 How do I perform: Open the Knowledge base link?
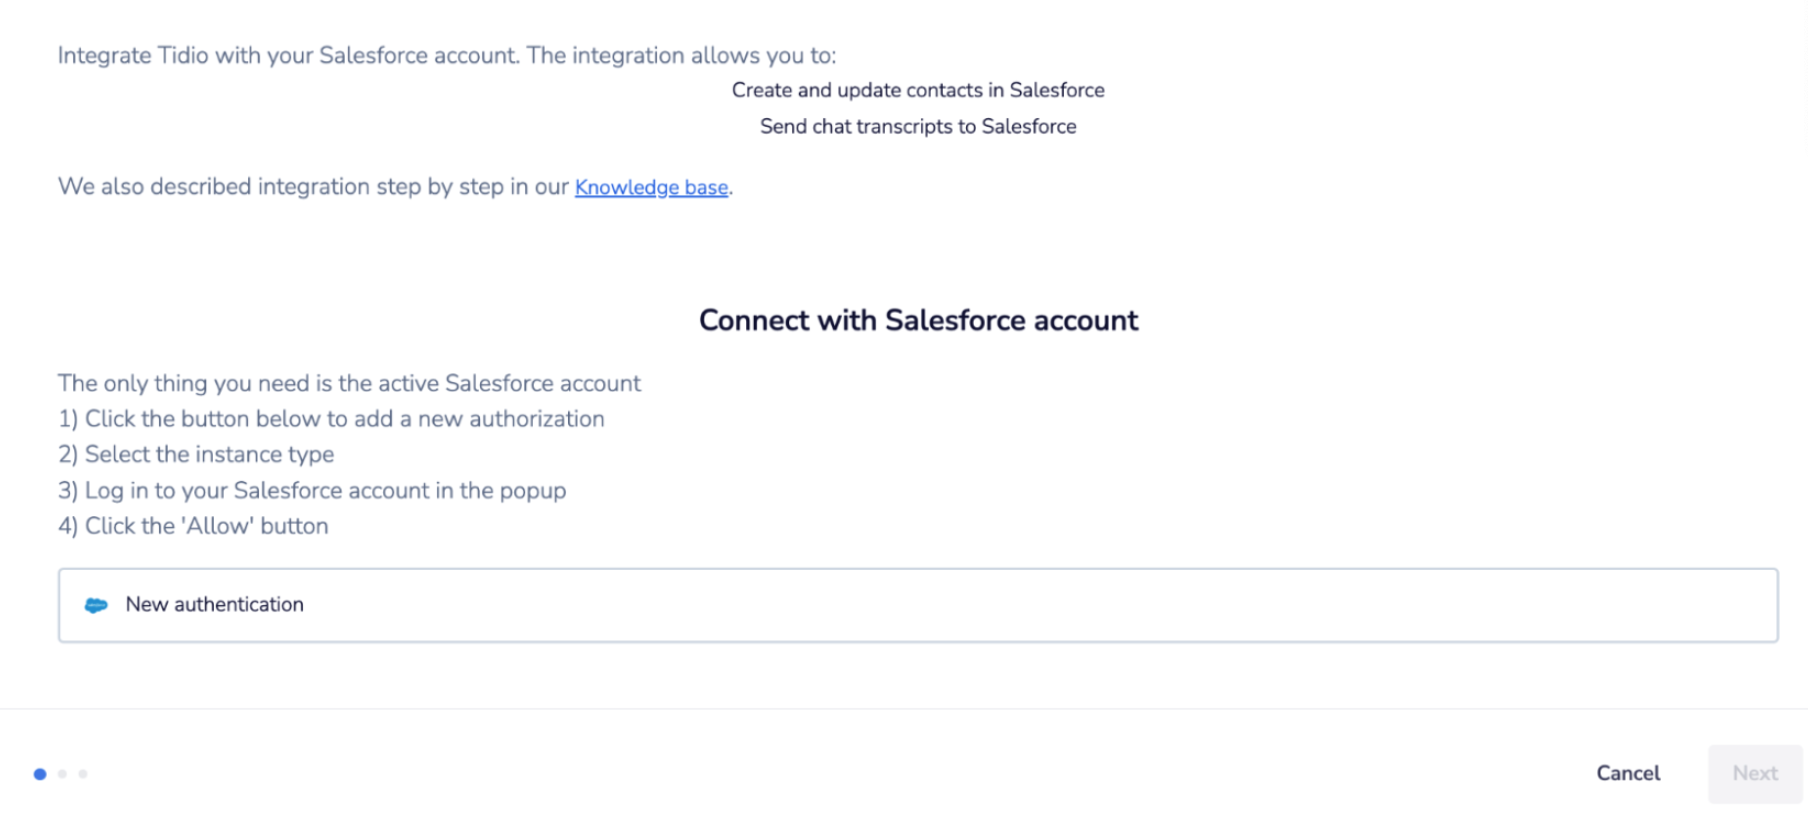coord(651,187)
